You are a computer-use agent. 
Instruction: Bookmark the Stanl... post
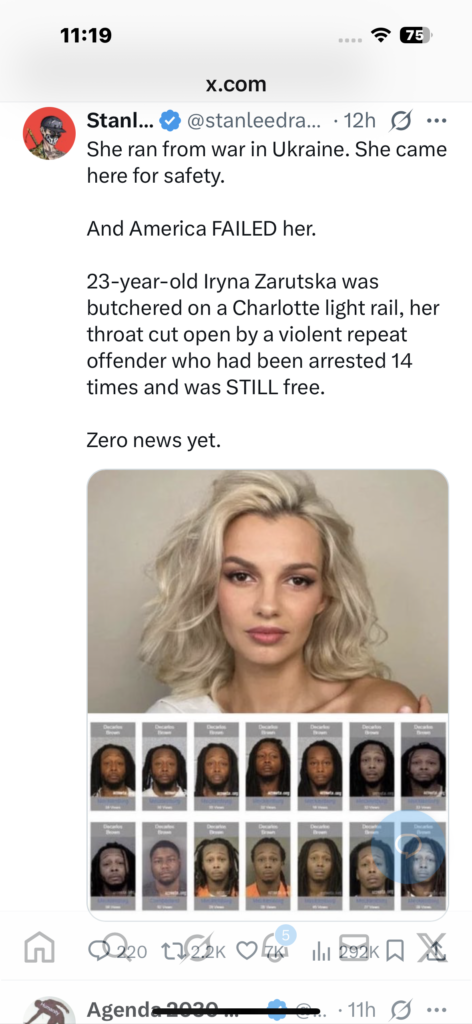(x=395, y=952)
